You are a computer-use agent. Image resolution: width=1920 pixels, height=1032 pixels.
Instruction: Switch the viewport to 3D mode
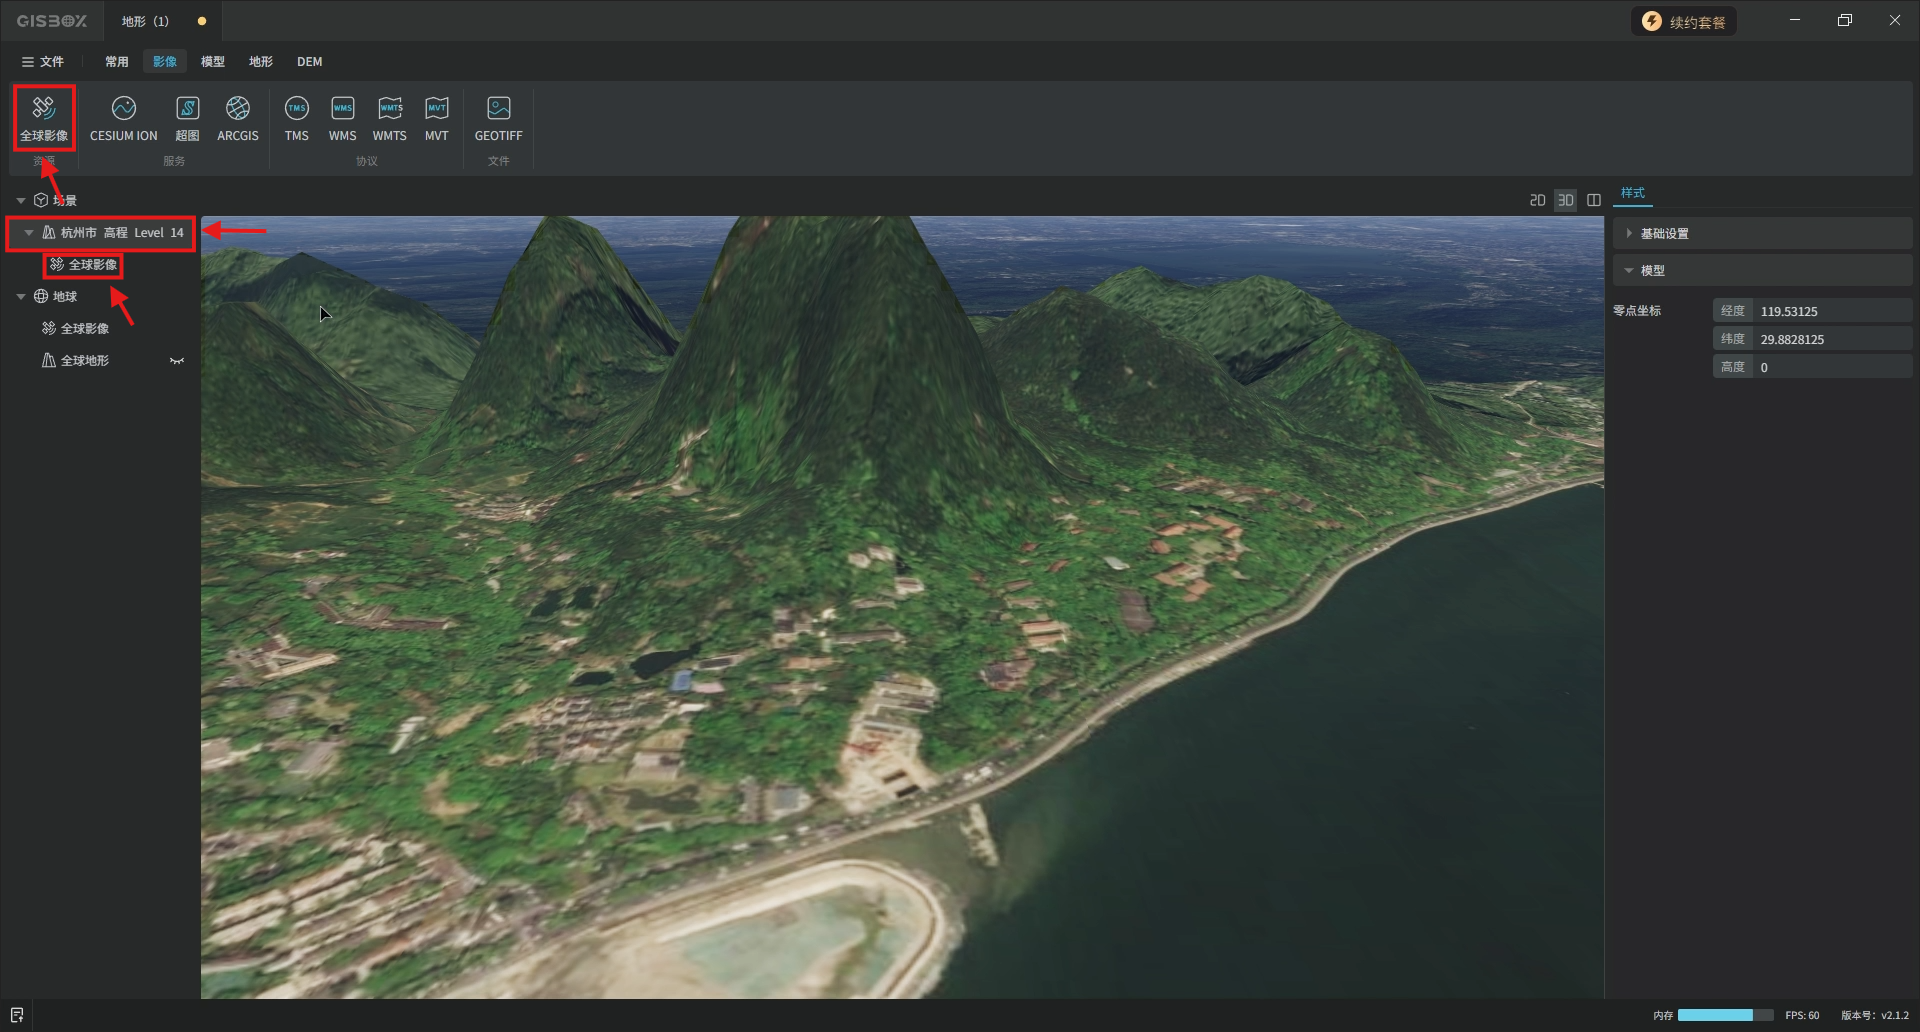1565,200
